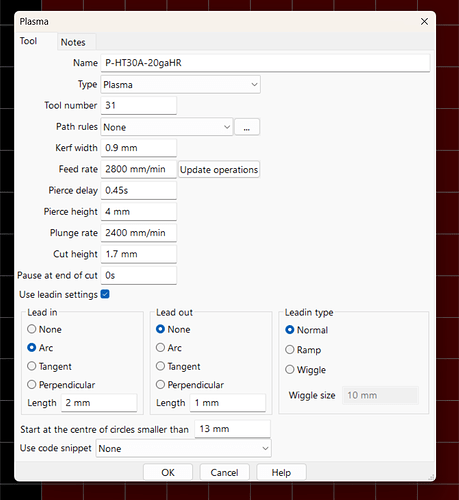Choose Arc for Lead out
This screenshot has width=459, height=500.
tap(160, 348)
